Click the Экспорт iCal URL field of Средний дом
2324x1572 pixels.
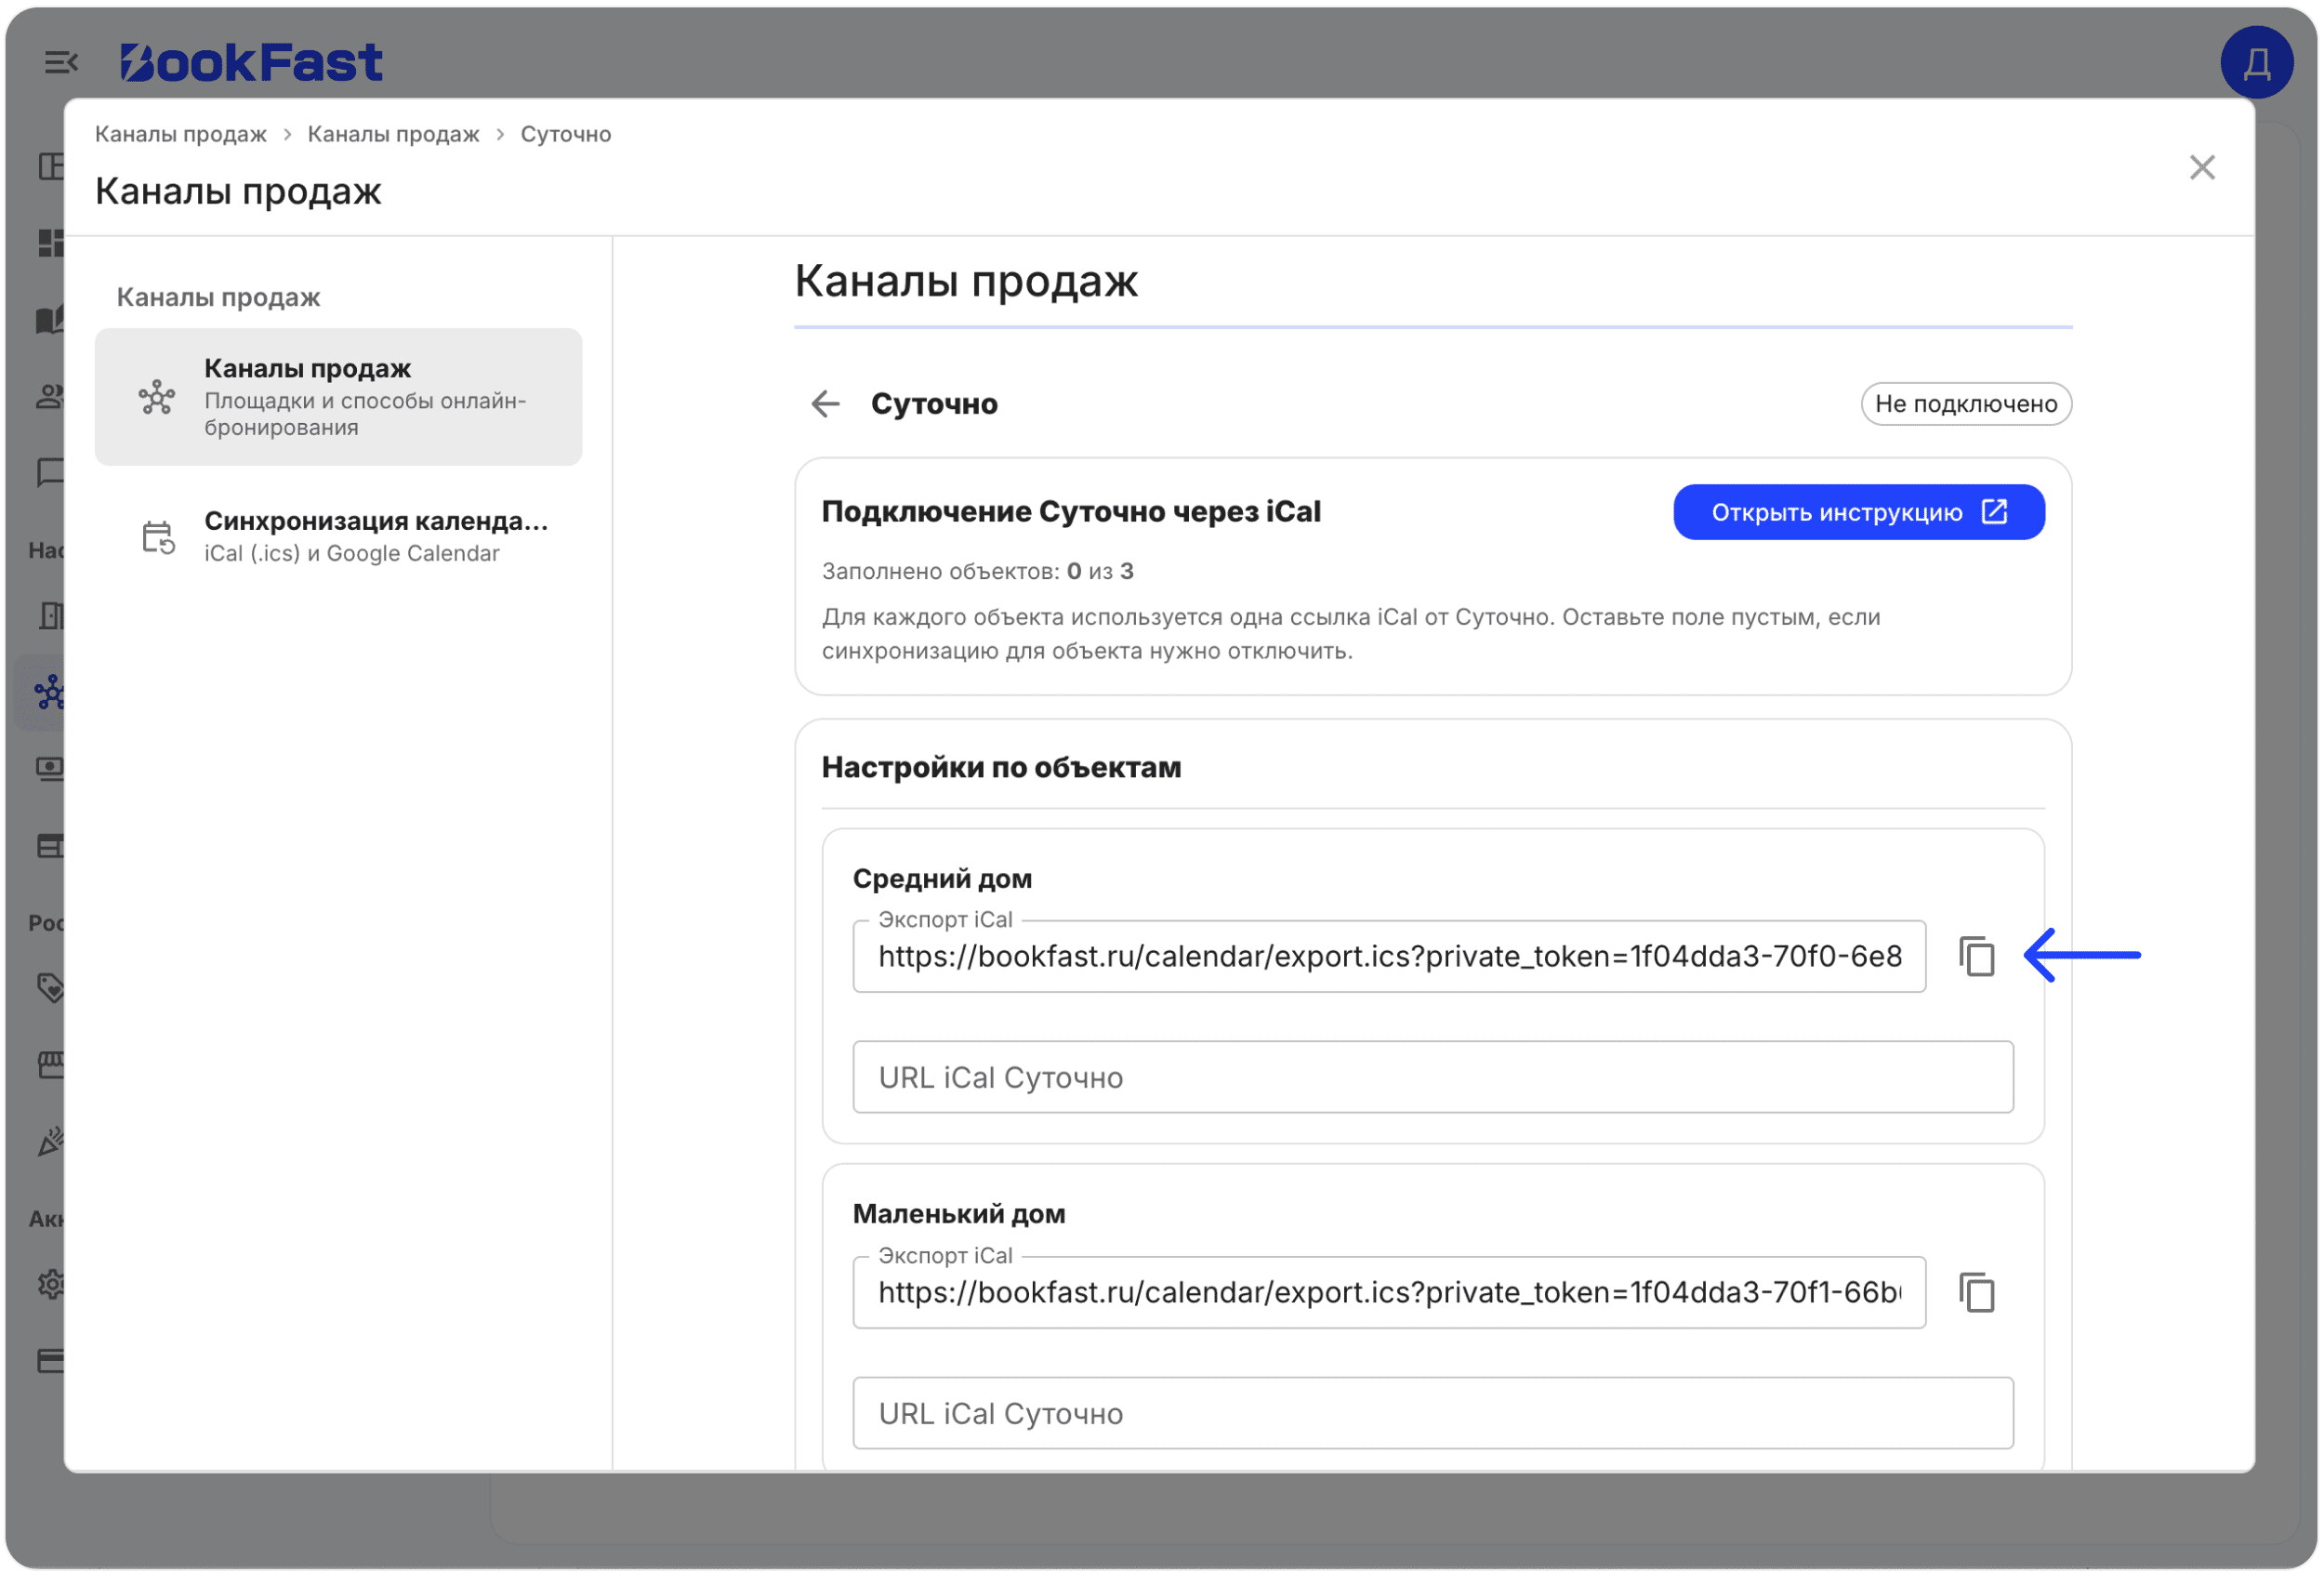(1389, 956)
